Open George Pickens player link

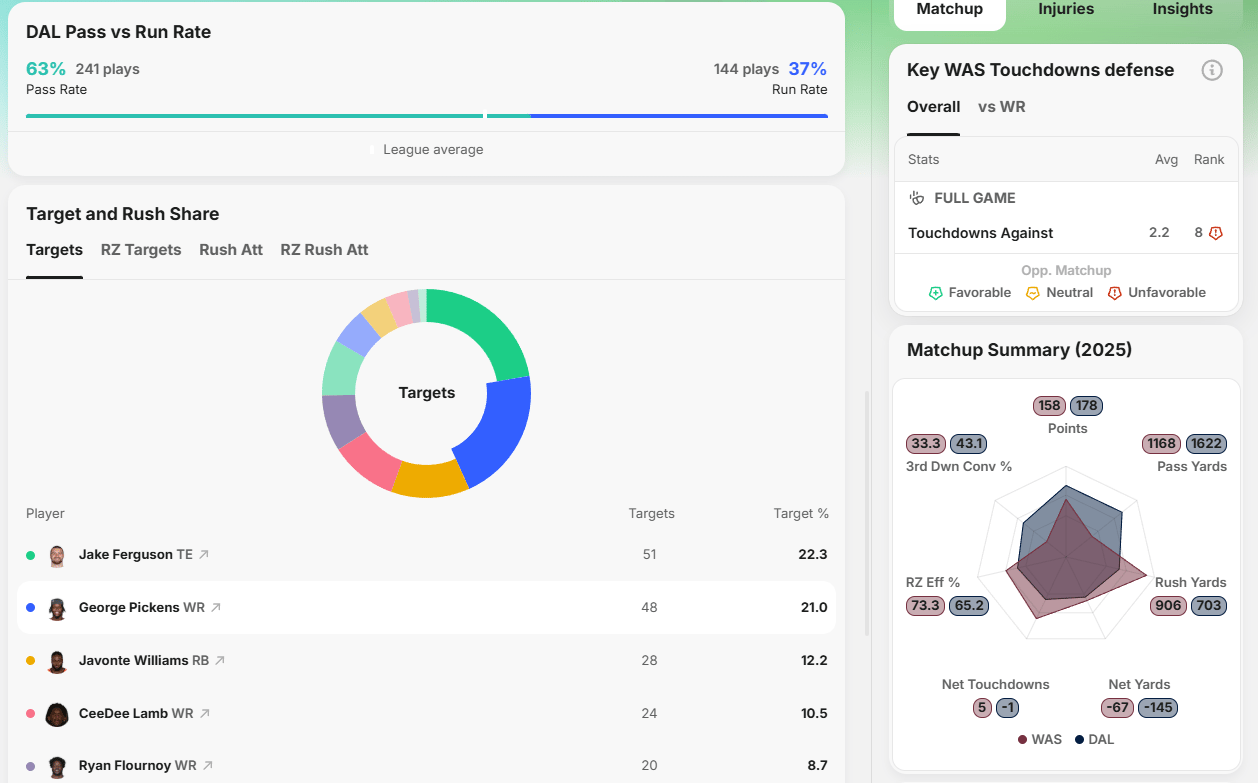tap(129, 607)
